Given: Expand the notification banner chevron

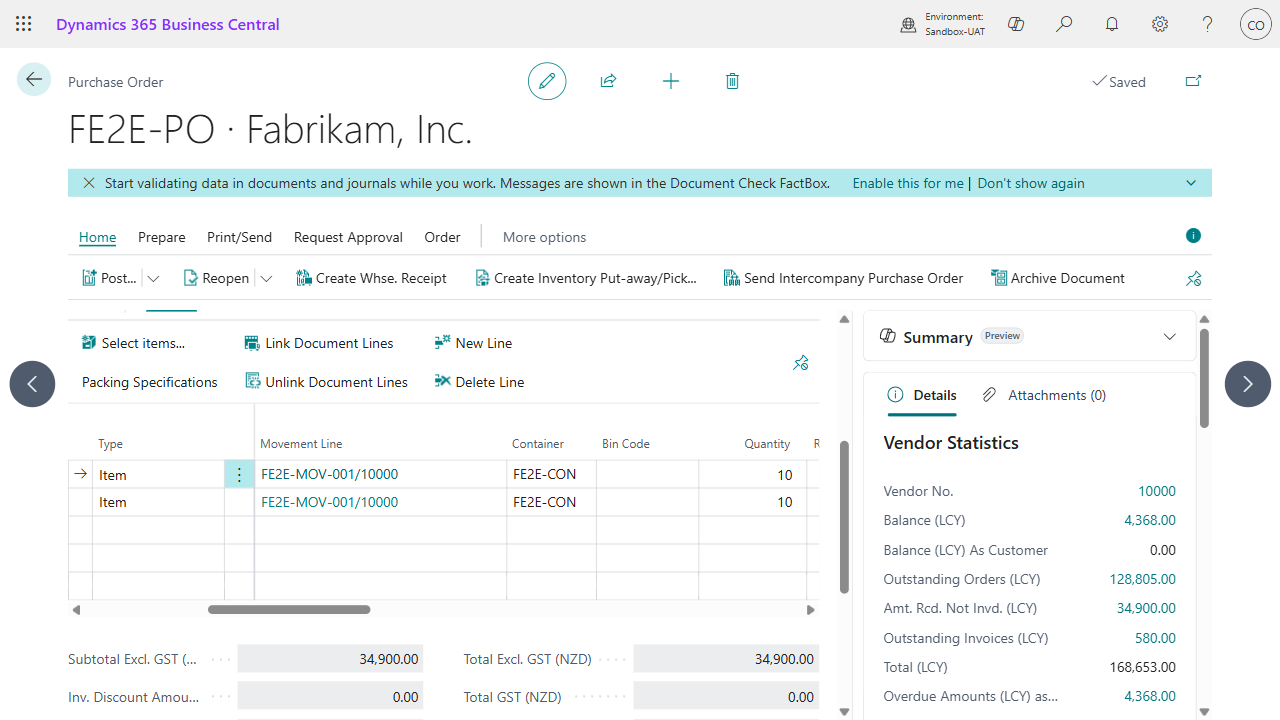Looking at the screenshot, I should [1191, 183].
